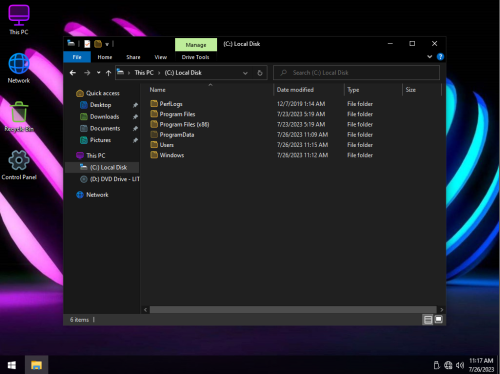Open the Drive Tools tab
This screenshot has height=374, width=500.
point(195,57)
